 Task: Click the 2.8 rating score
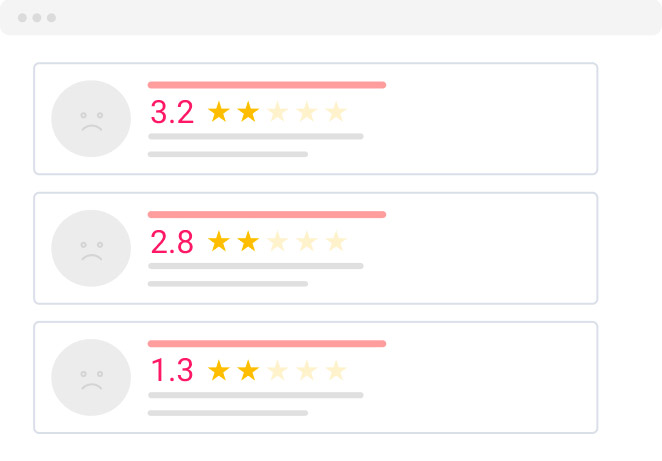coord(172,242)
